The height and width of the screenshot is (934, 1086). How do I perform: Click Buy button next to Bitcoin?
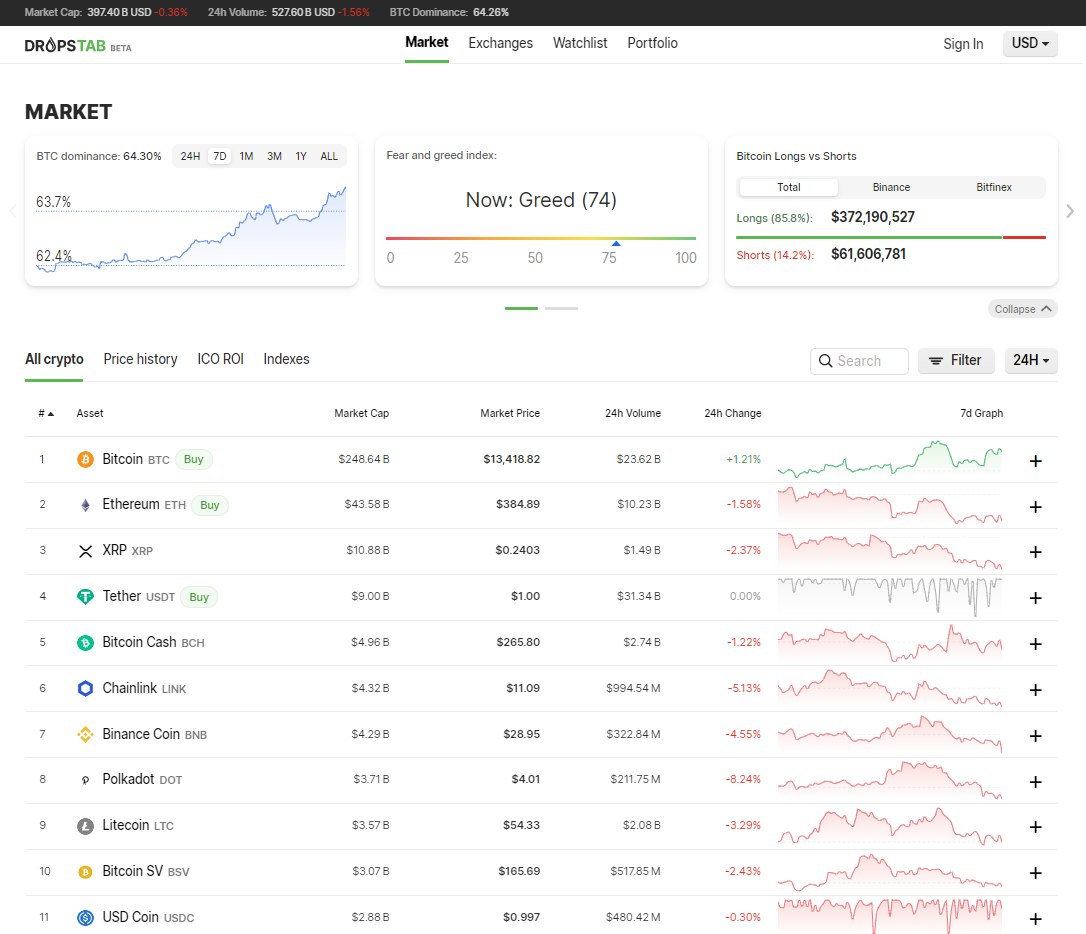(194, 460)
